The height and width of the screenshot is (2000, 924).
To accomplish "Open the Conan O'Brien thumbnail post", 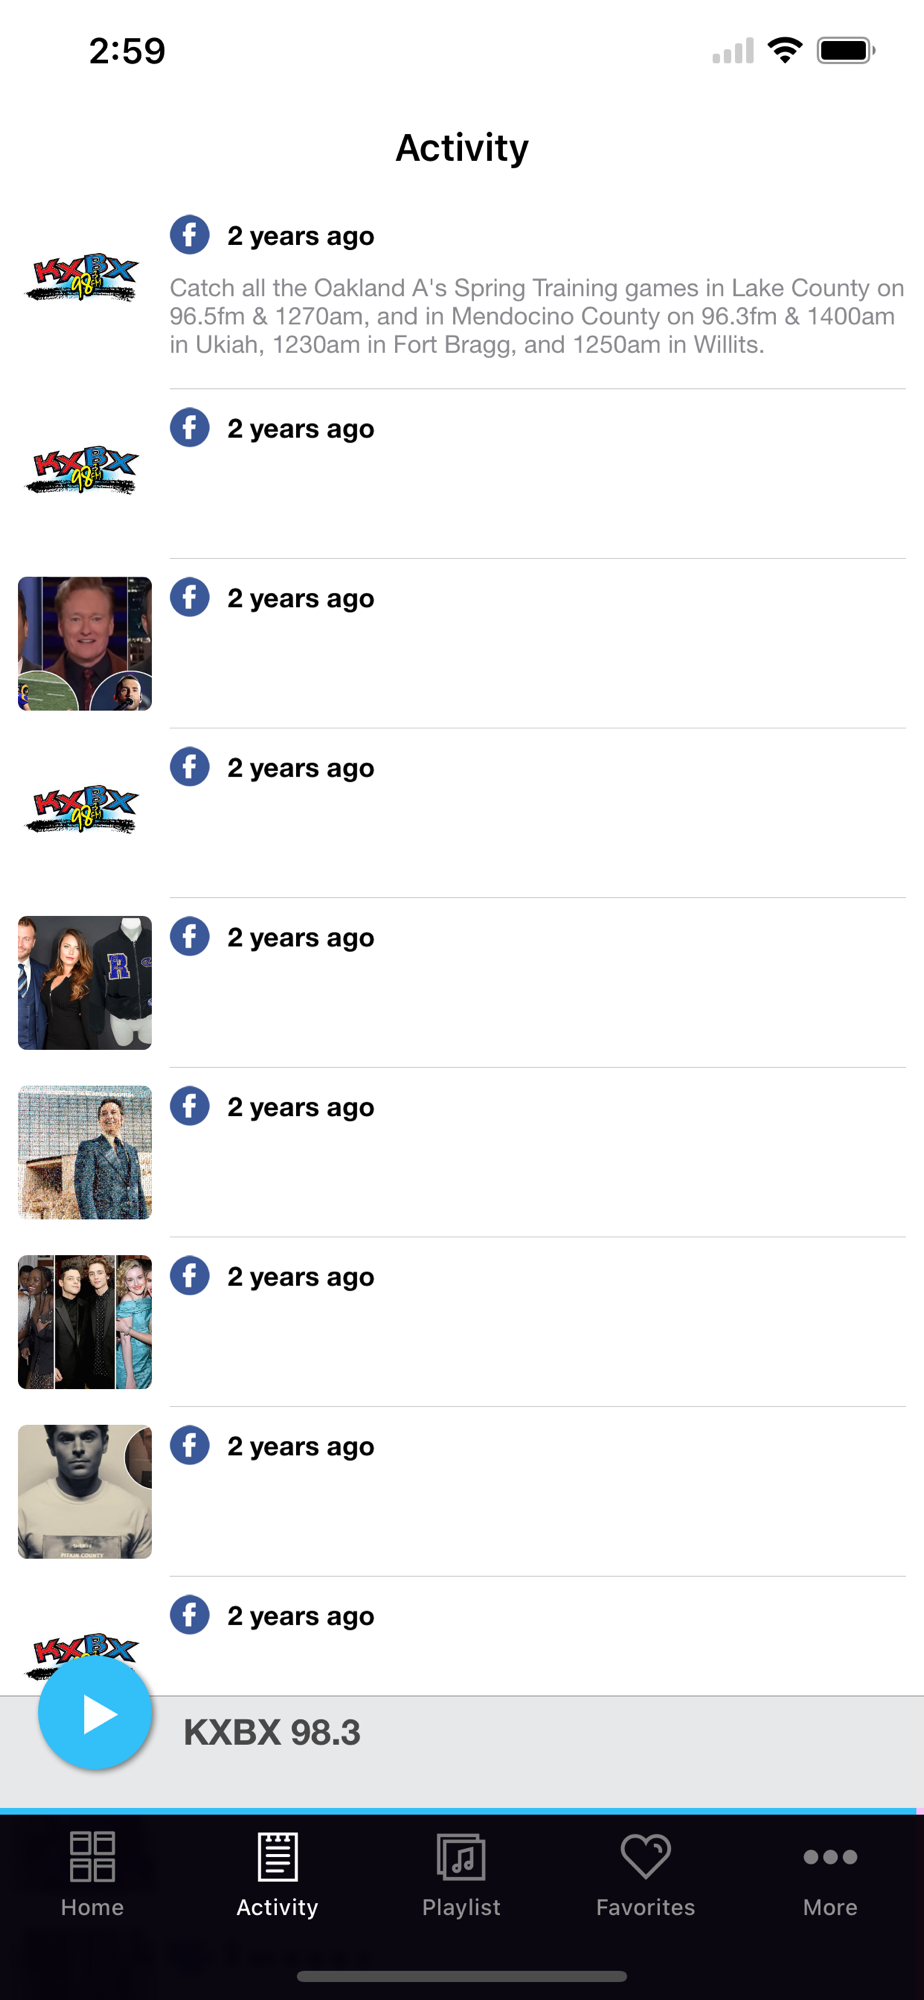I will [x=85, y=643].
